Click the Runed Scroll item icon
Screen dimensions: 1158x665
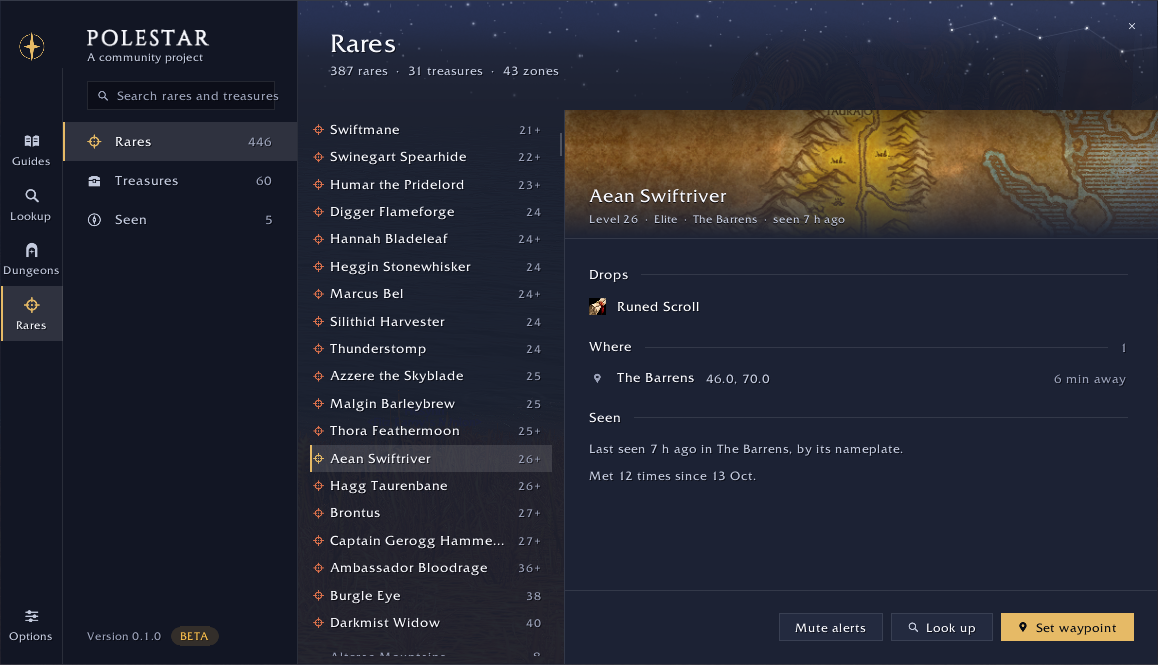click(x=597, y=307)
